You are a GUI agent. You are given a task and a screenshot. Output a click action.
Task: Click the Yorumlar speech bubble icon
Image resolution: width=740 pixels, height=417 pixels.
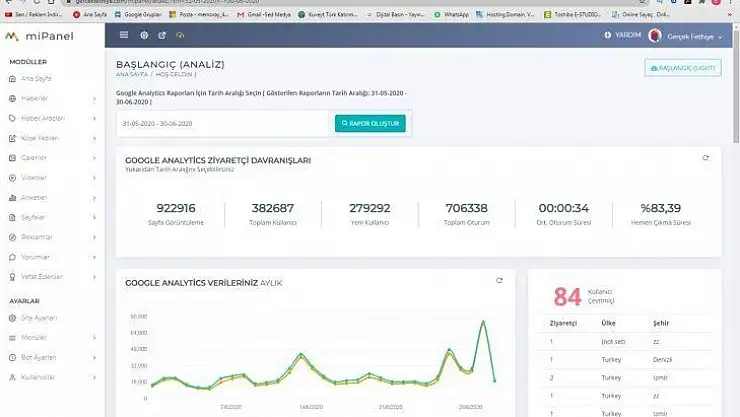tap(12, 257)
